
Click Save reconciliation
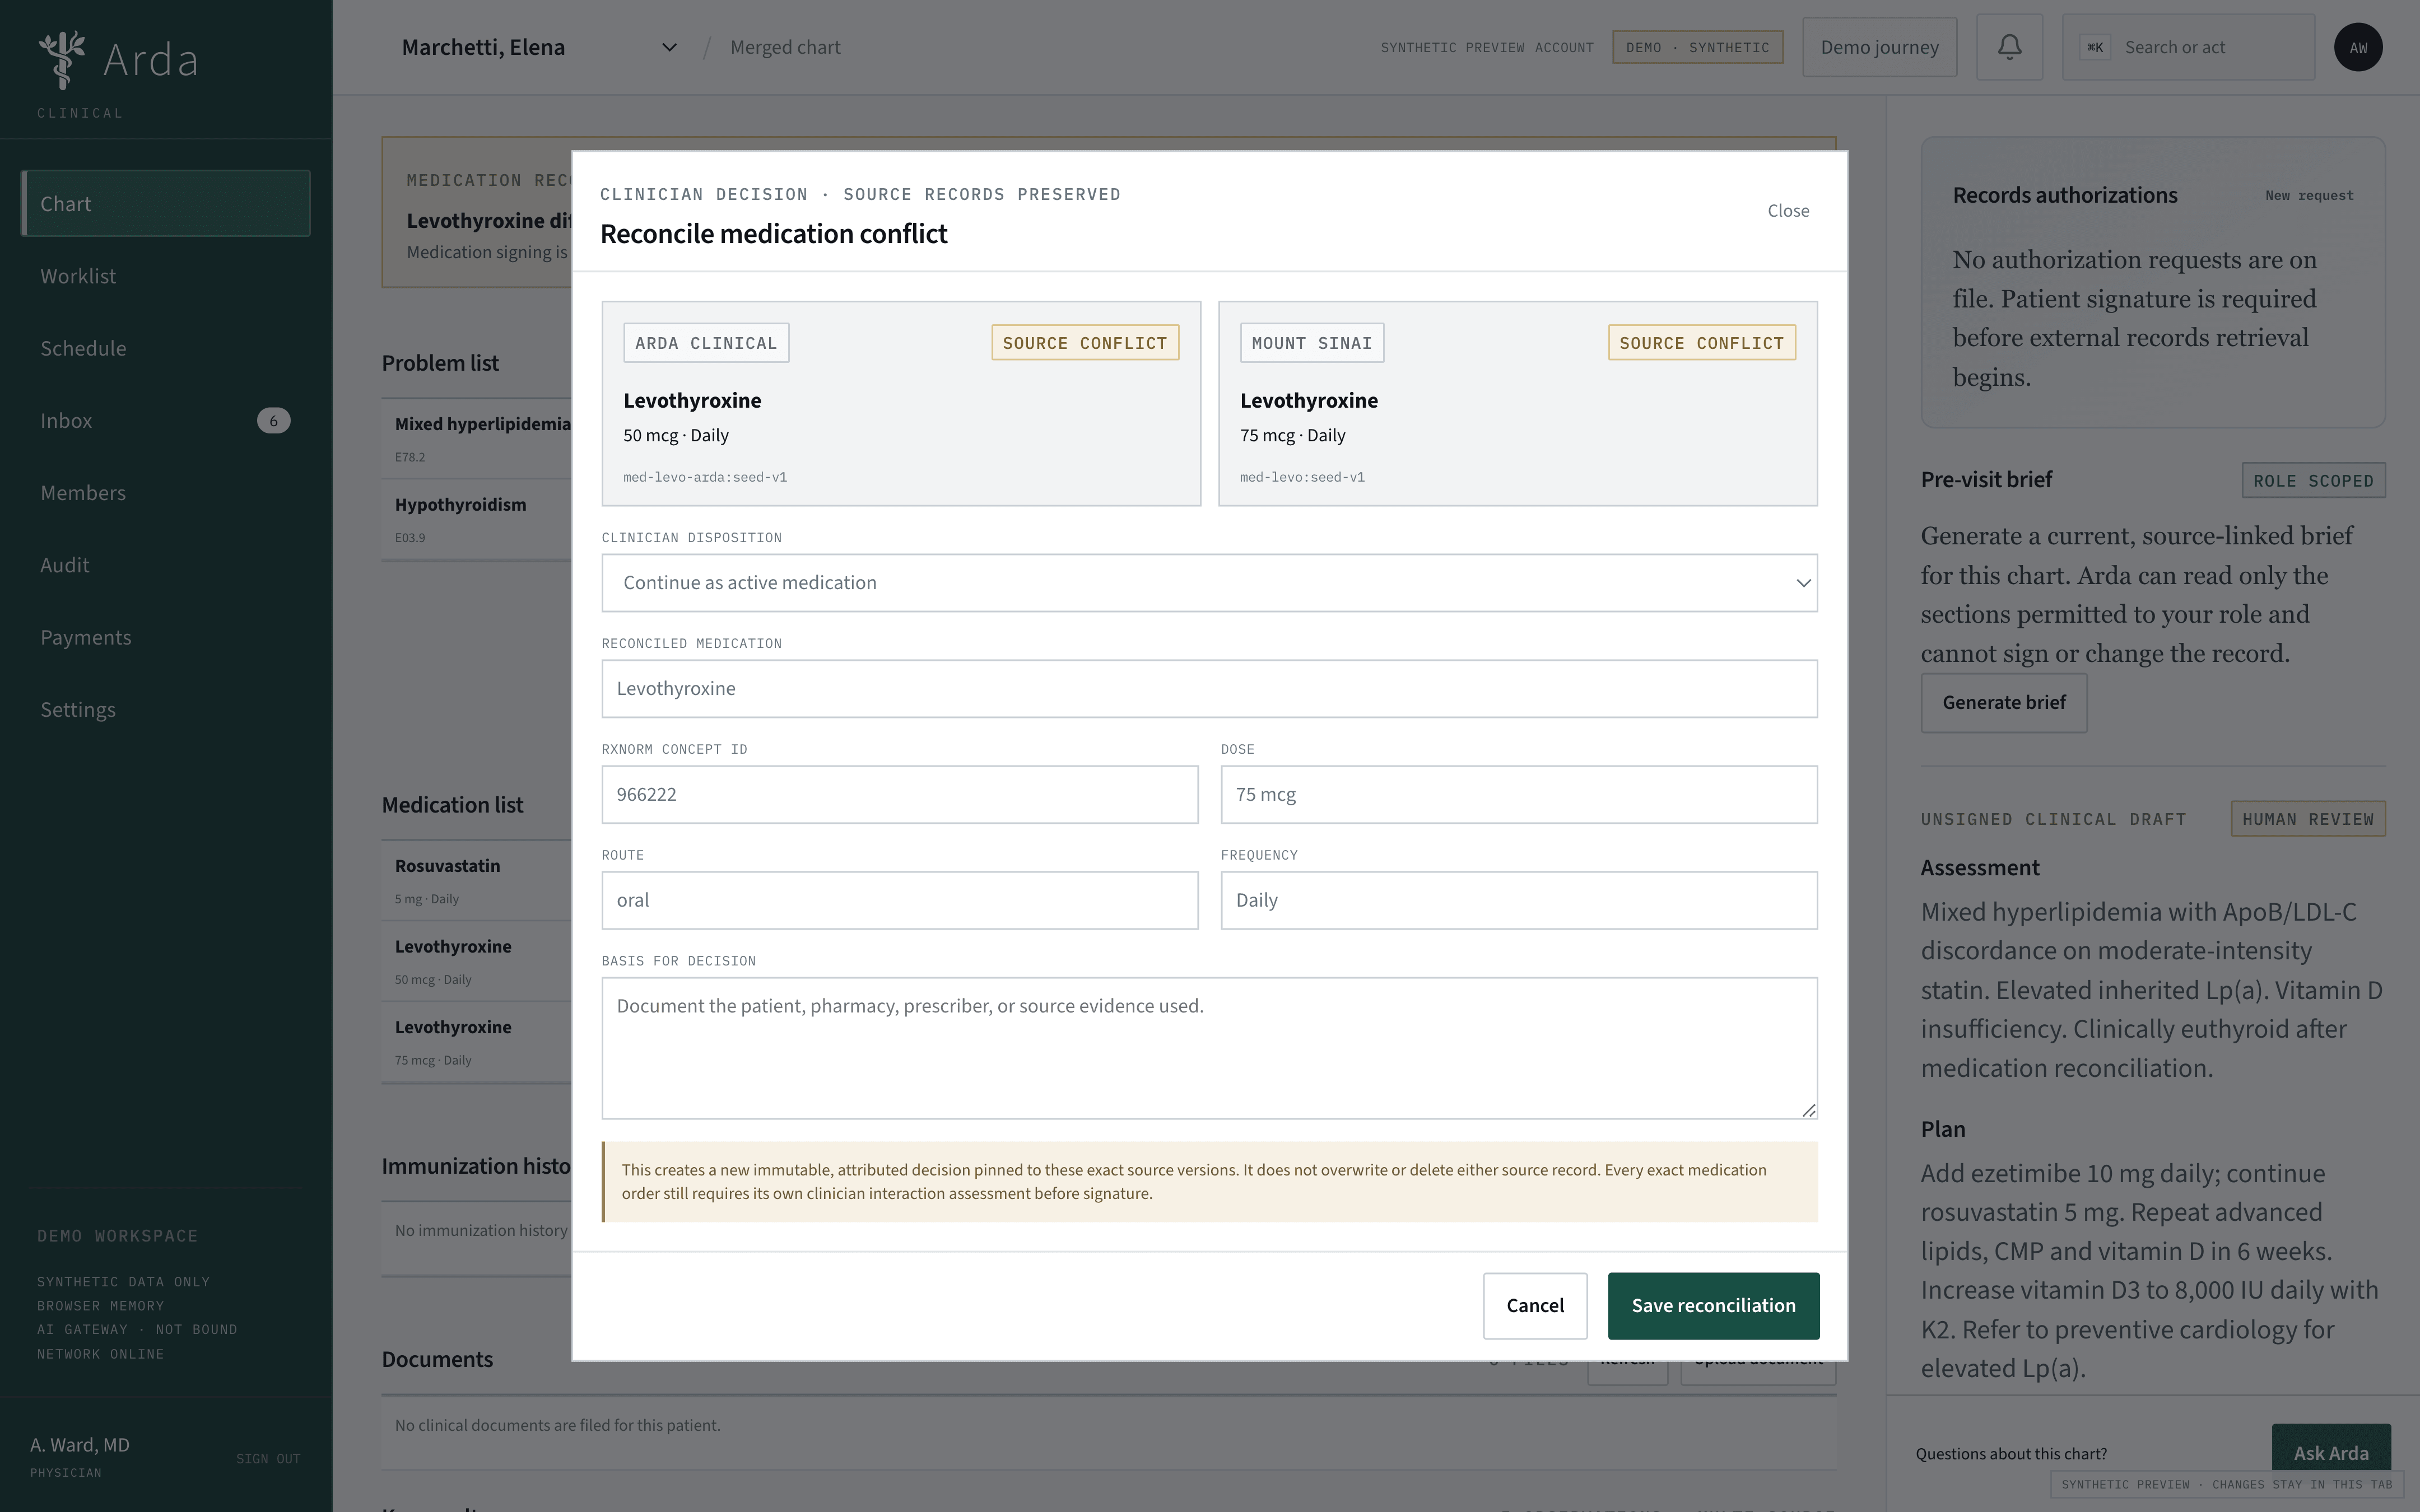coord(1713,1305)
